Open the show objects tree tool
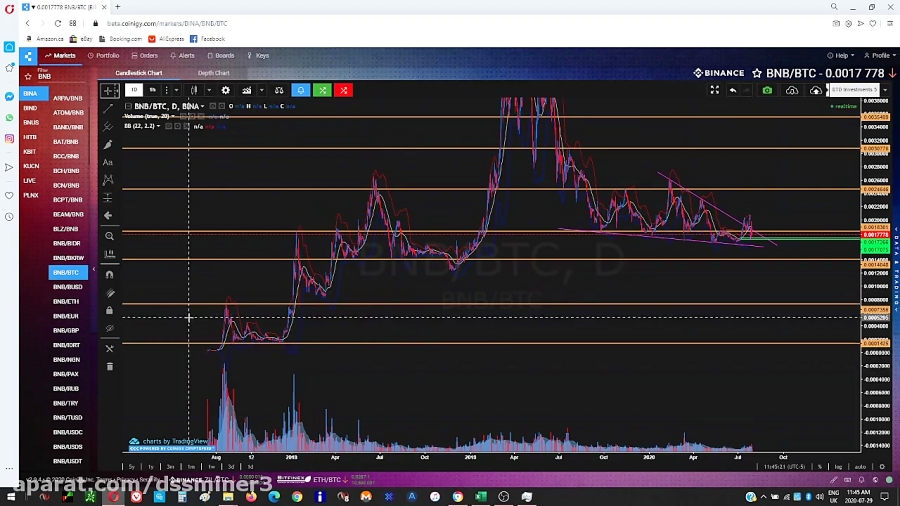This screenshot has width=900, height=506. tap(109, 349)
